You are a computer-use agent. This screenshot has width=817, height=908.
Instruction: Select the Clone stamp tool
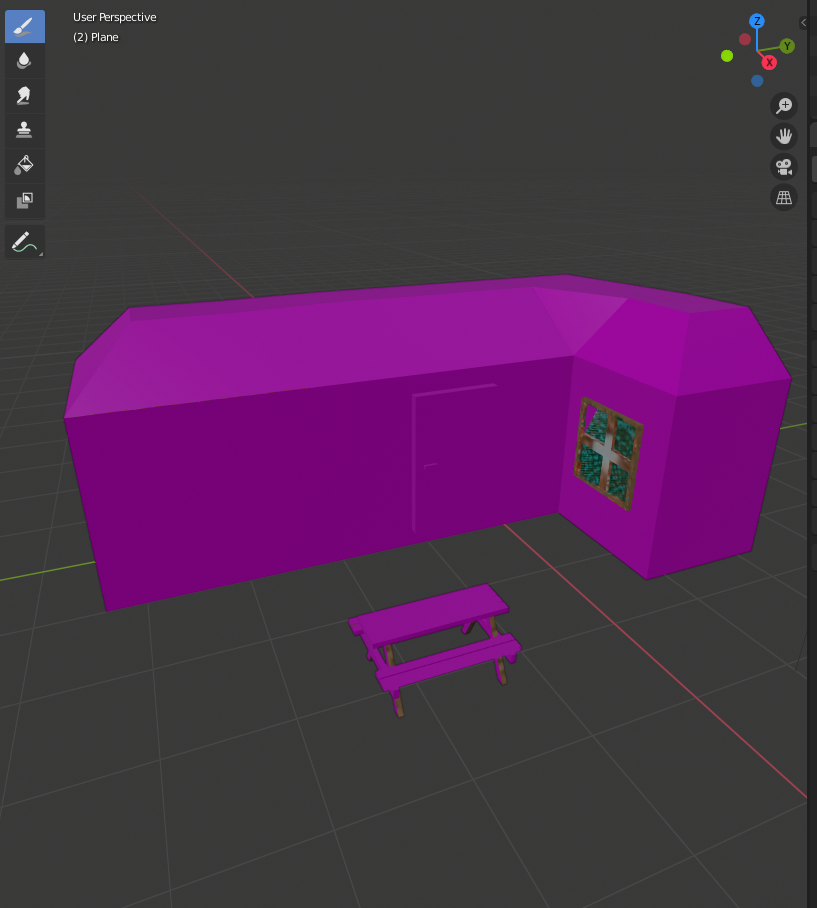24,129
